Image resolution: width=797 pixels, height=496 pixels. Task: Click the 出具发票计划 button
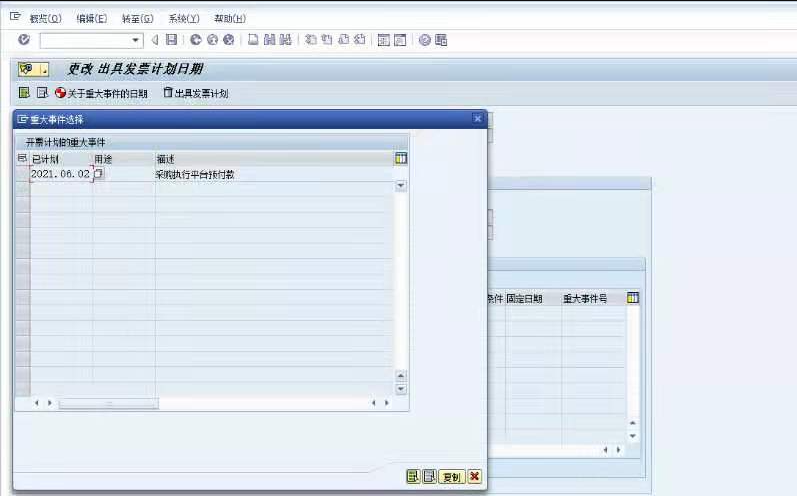196,93
